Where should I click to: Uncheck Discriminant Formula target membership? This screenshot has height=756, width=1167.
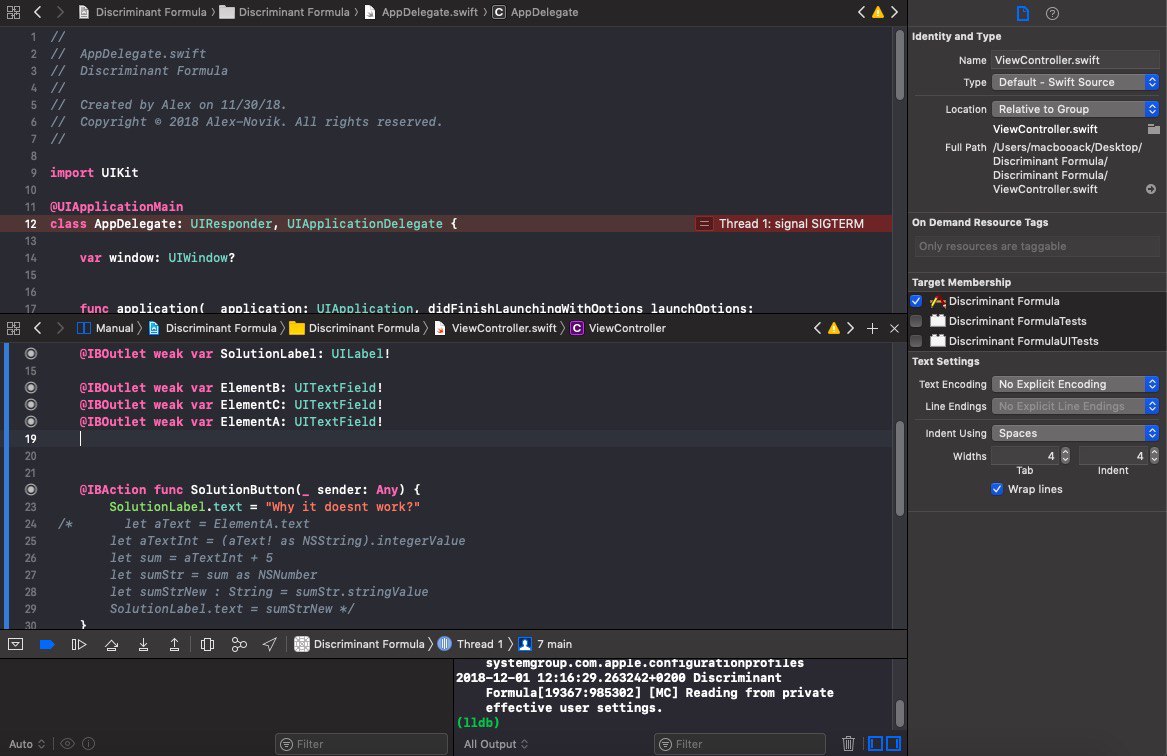pyautogui.click(x=916, y=301)
